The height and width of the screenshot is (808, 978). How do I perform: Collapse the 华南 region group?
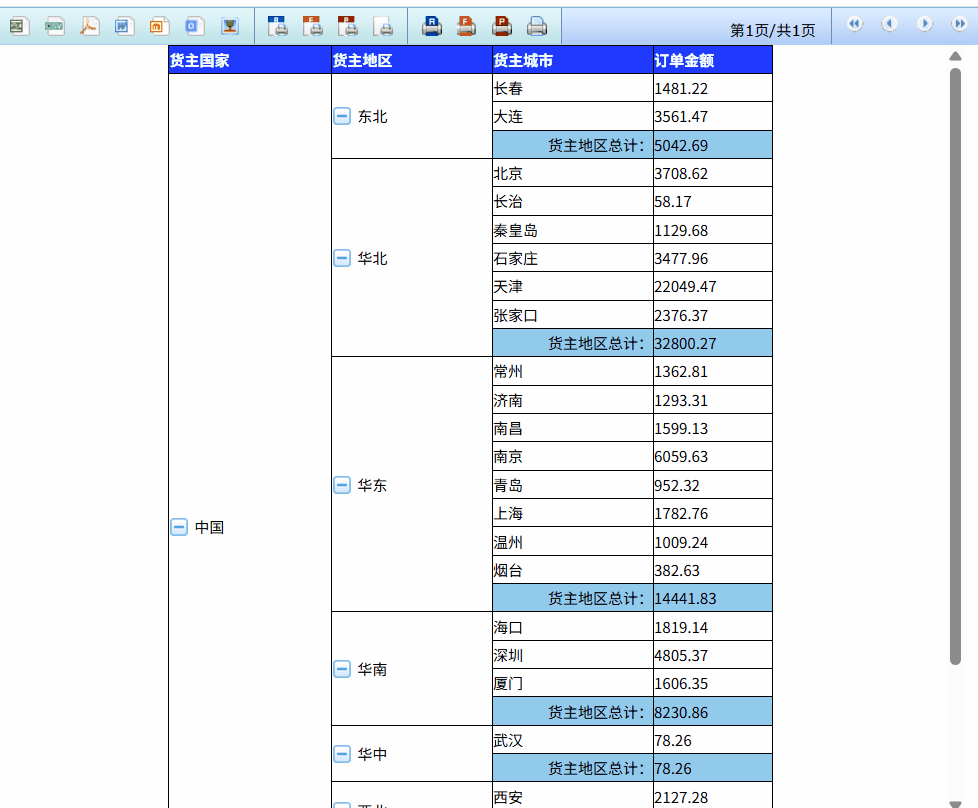342,669
